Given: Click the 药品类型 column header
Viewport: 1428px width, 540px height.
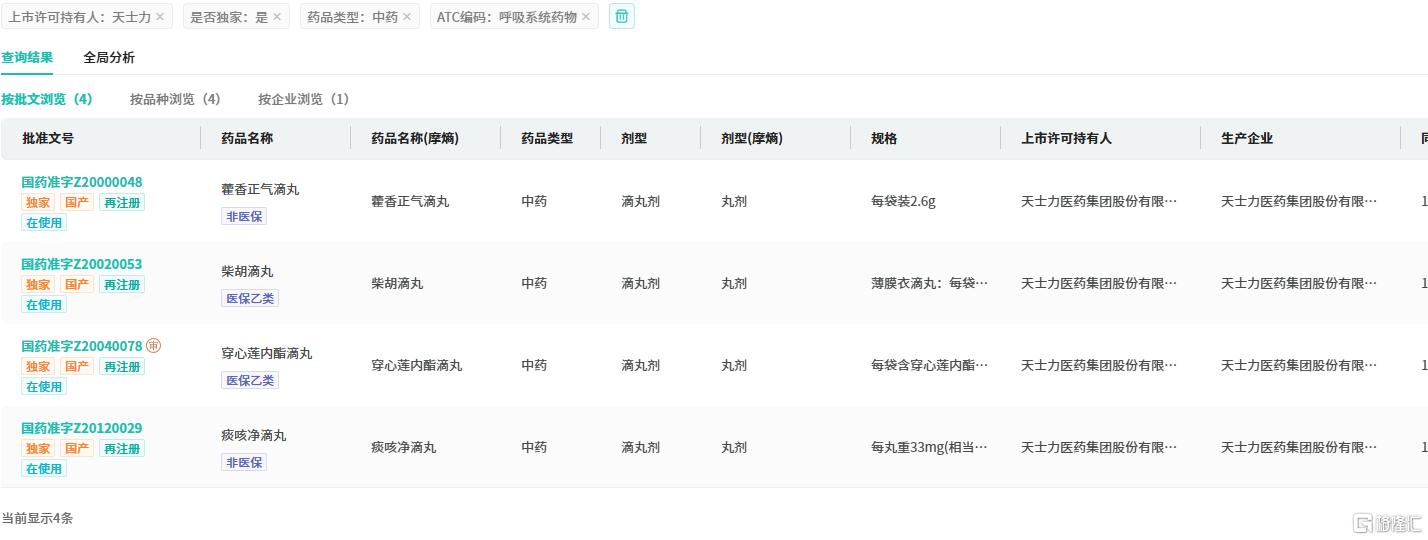Looking at the screenshot, I should point(547,138).
